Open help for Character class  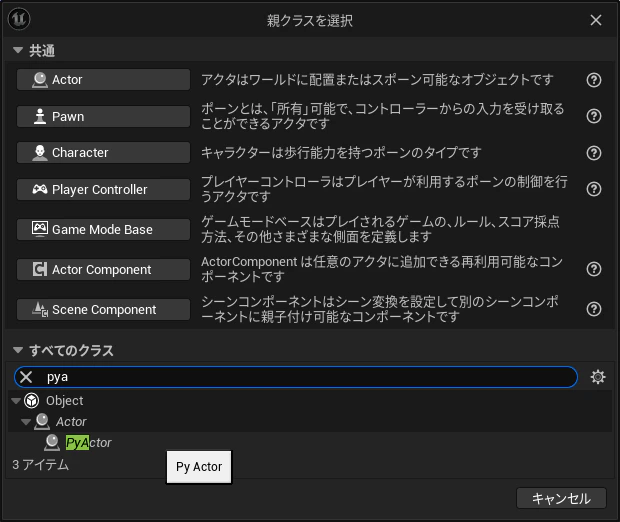coord(594,153)
